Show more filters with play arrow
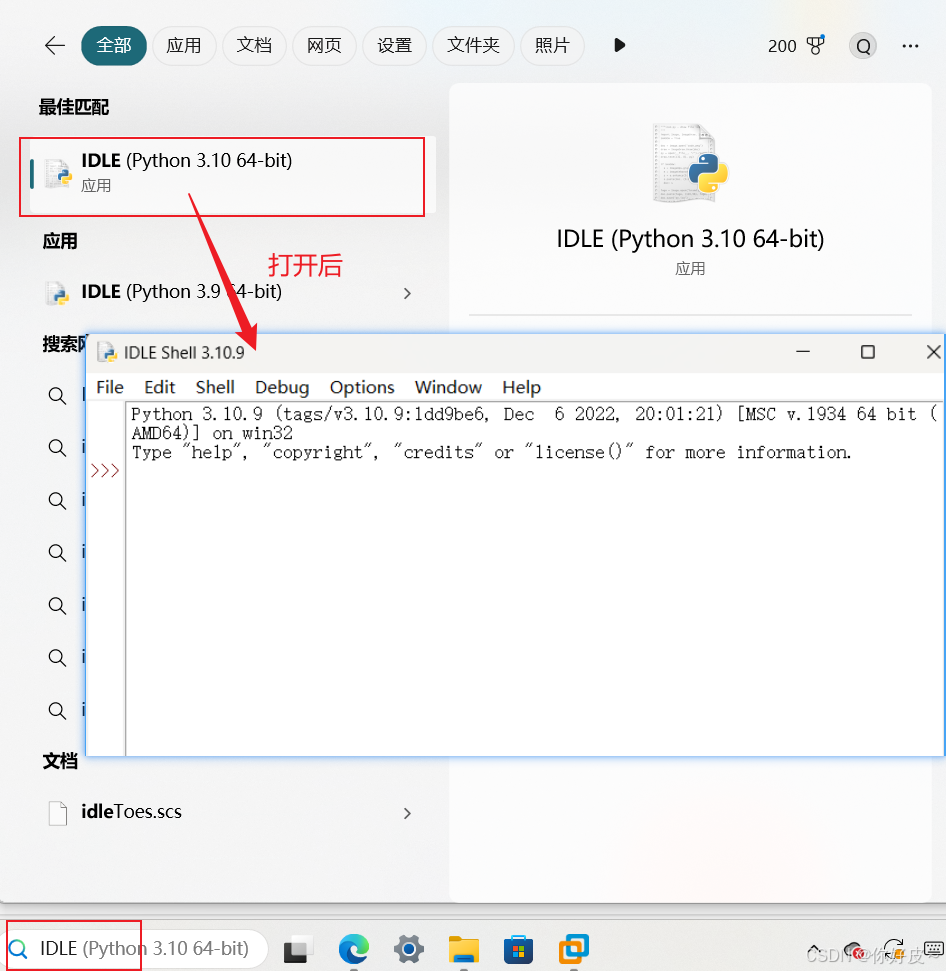 (619, 45)
